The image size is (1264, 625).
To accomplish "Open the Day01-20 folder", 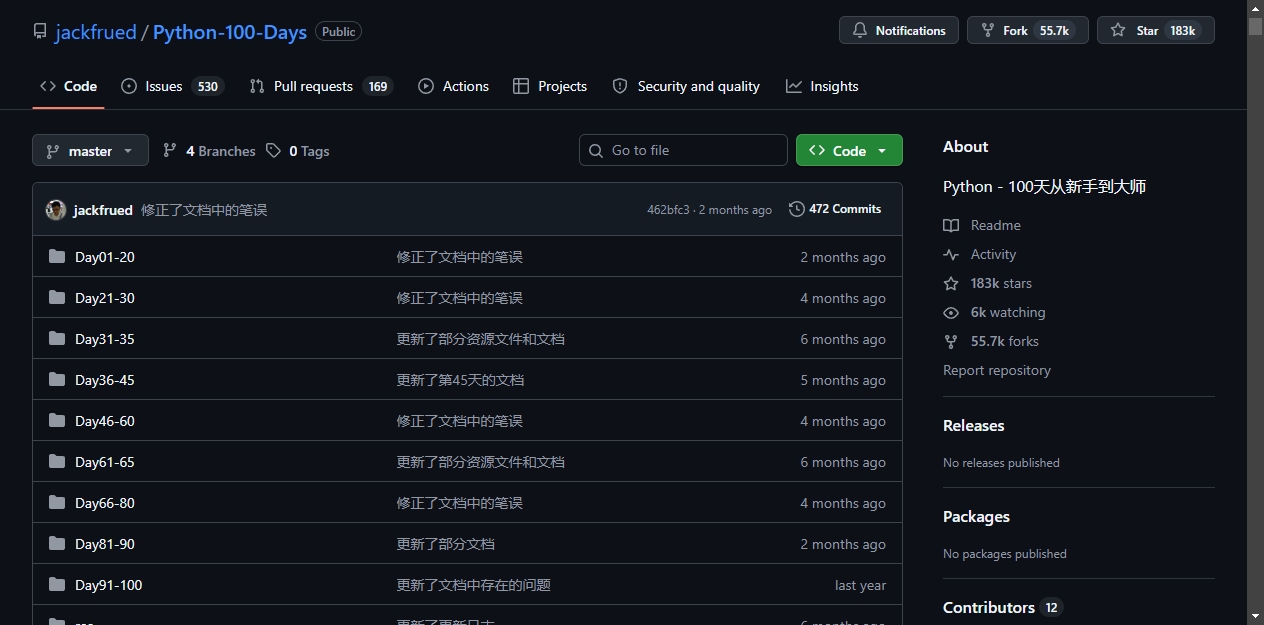I will 105,257.
